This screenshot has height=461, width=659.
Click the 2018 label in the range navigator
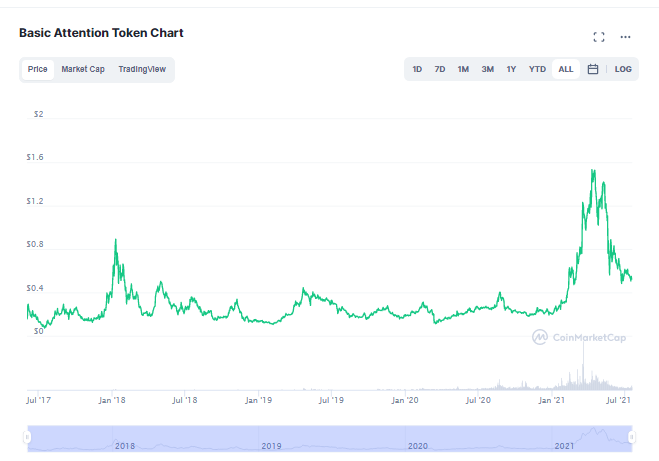(x=125, y=446)
